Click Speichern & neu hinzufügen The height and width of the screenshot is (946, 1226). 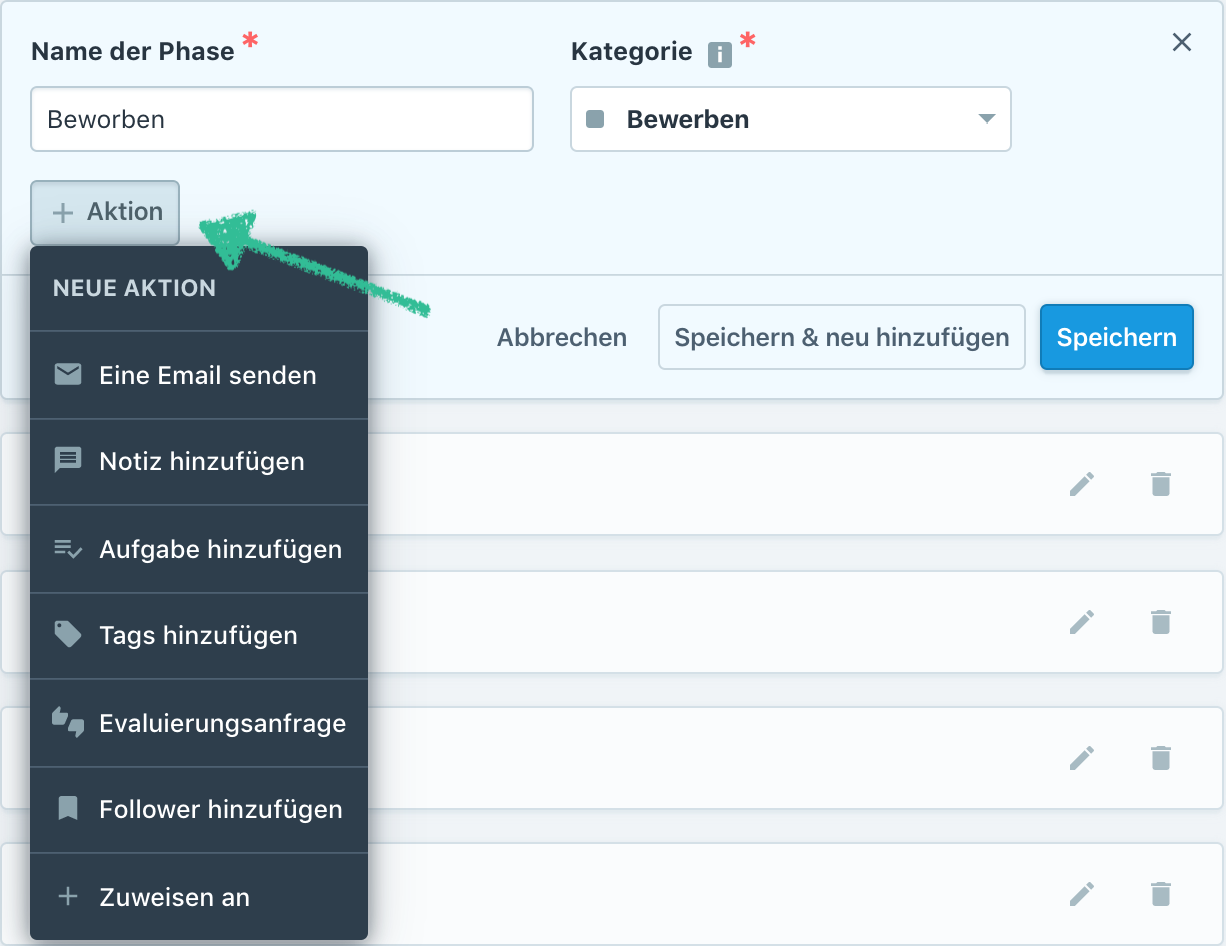click(841, 337)
